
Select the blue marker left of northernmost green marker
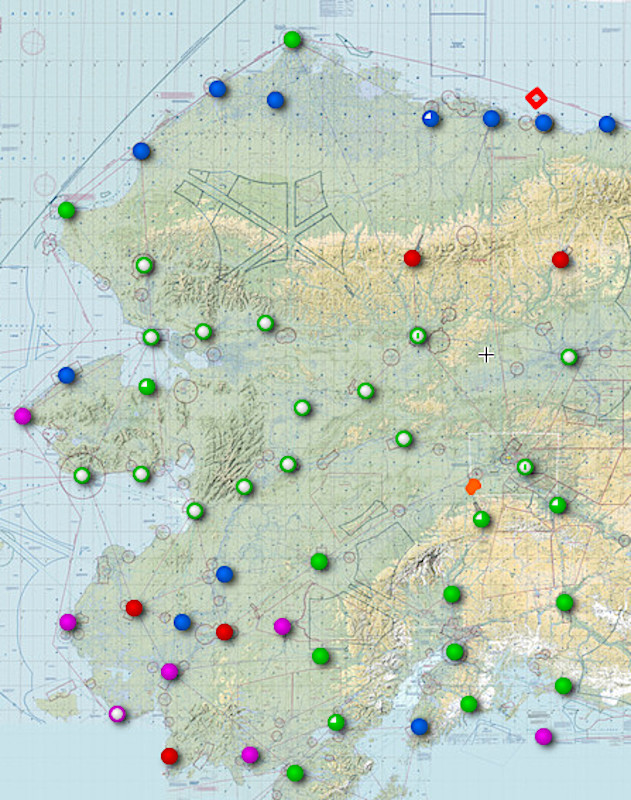(217, 89)
